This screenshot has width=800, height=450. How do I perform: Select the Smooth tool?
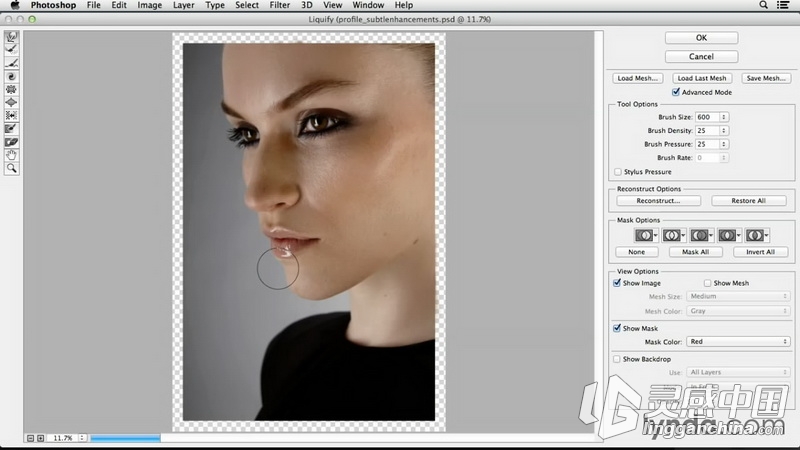(x=11, y=63)
